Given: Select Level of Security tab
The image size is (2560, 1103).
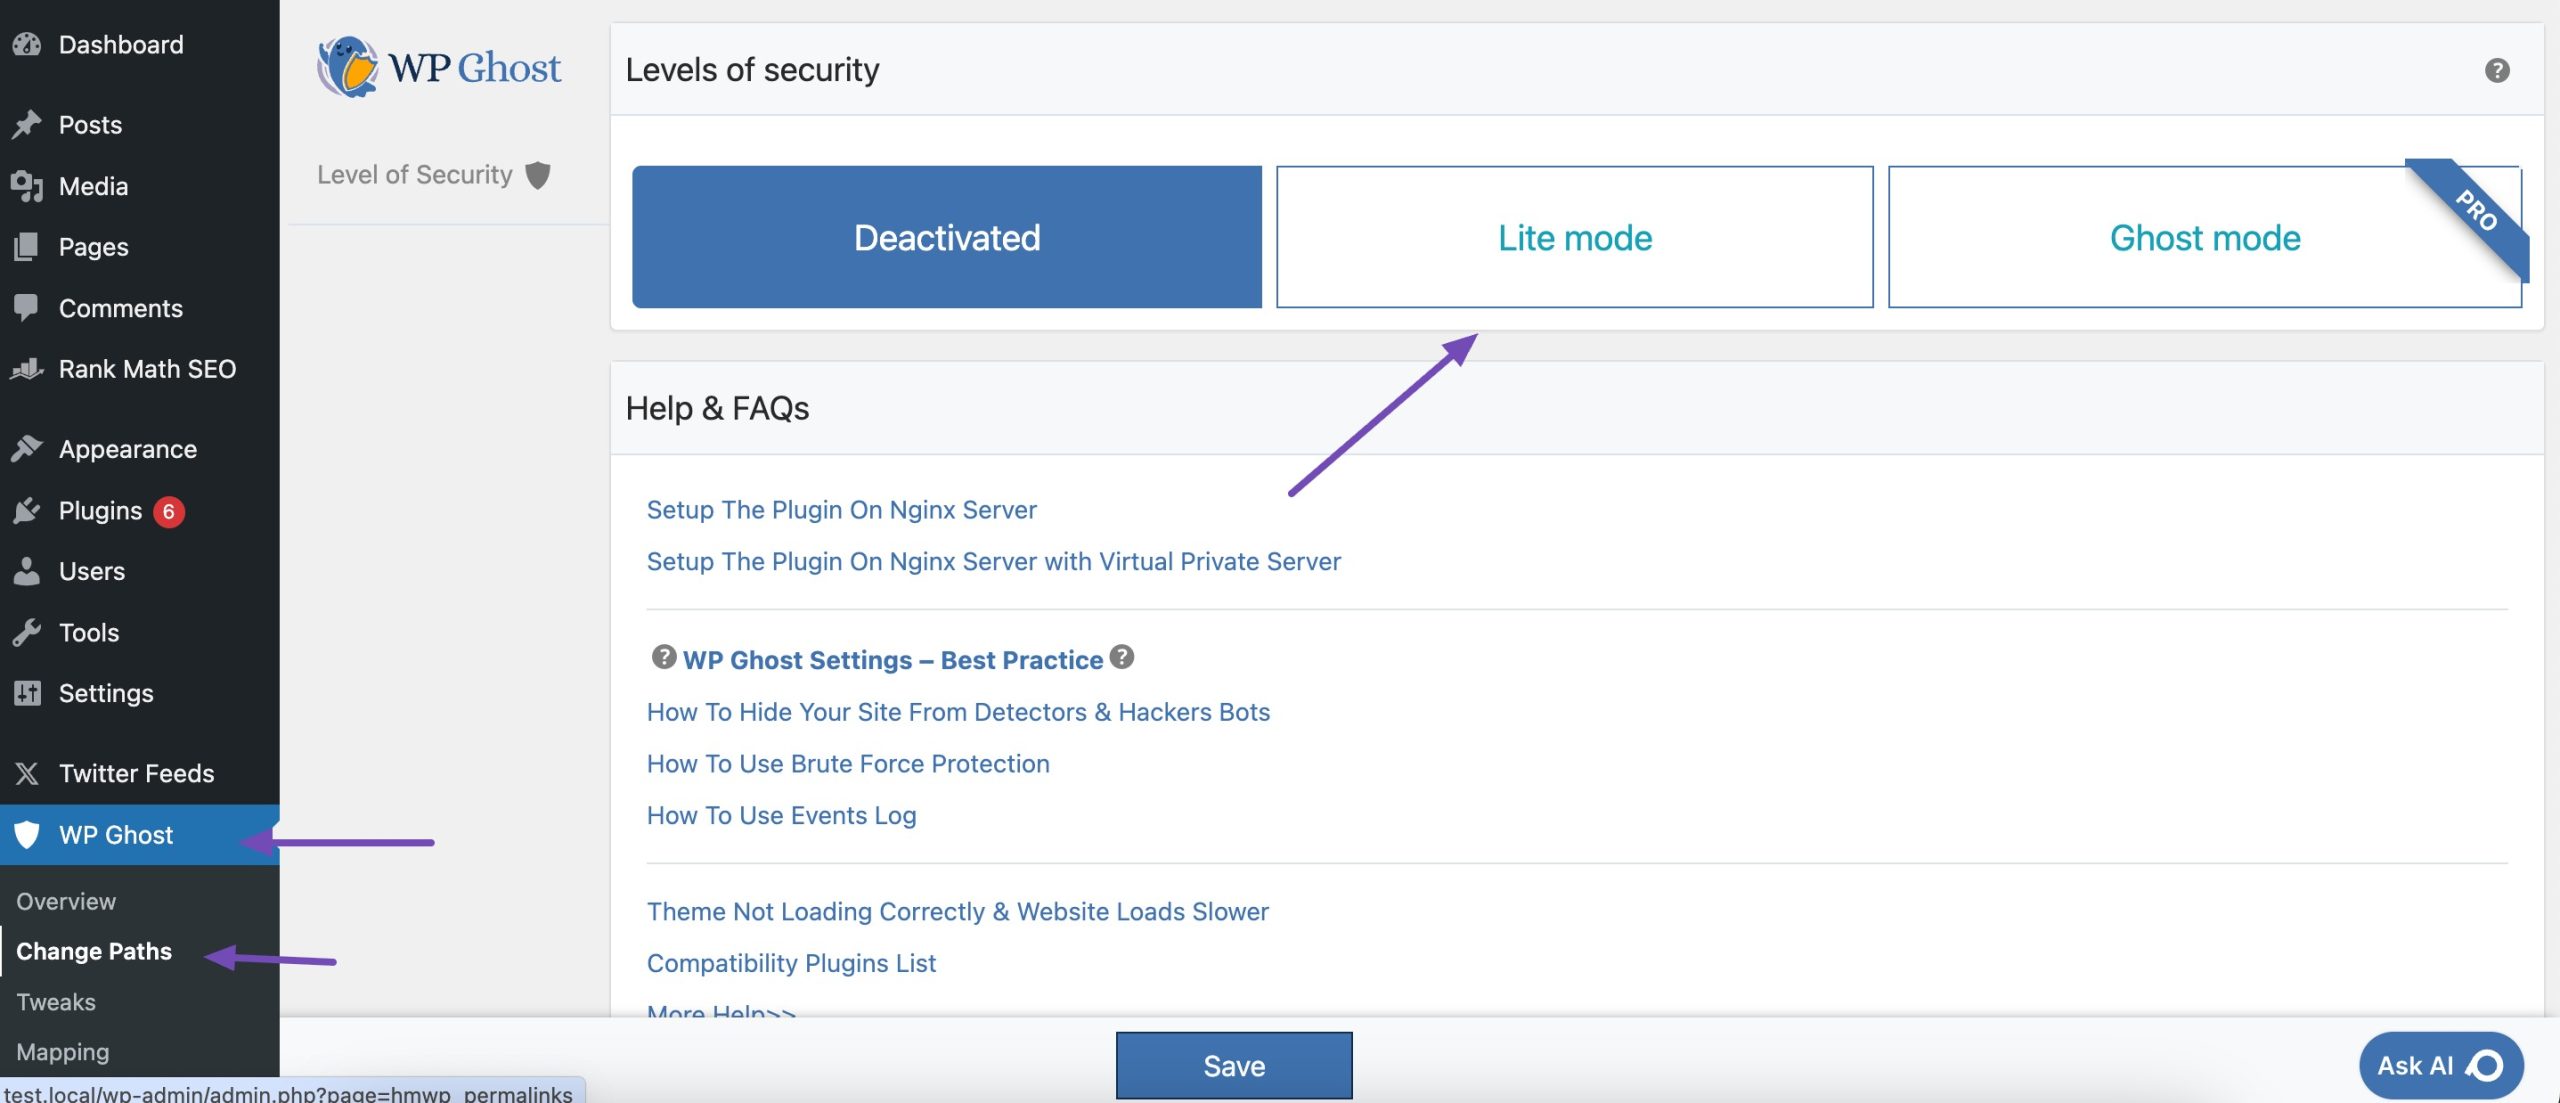Looking at the screenshot, I should click(x=434, y=175).
